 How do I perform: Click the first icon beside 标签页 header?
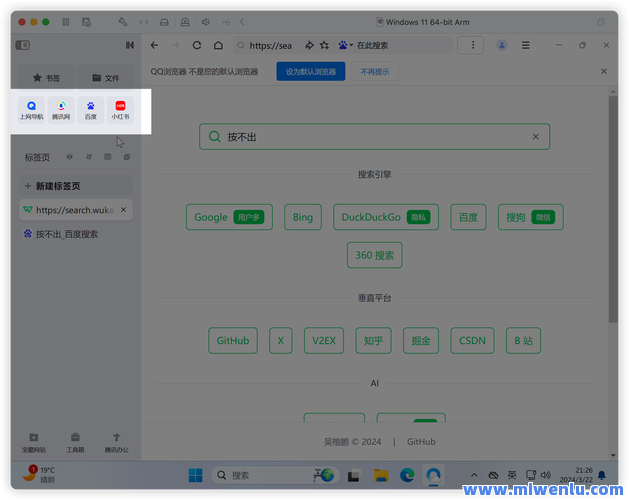coord(69,157)
